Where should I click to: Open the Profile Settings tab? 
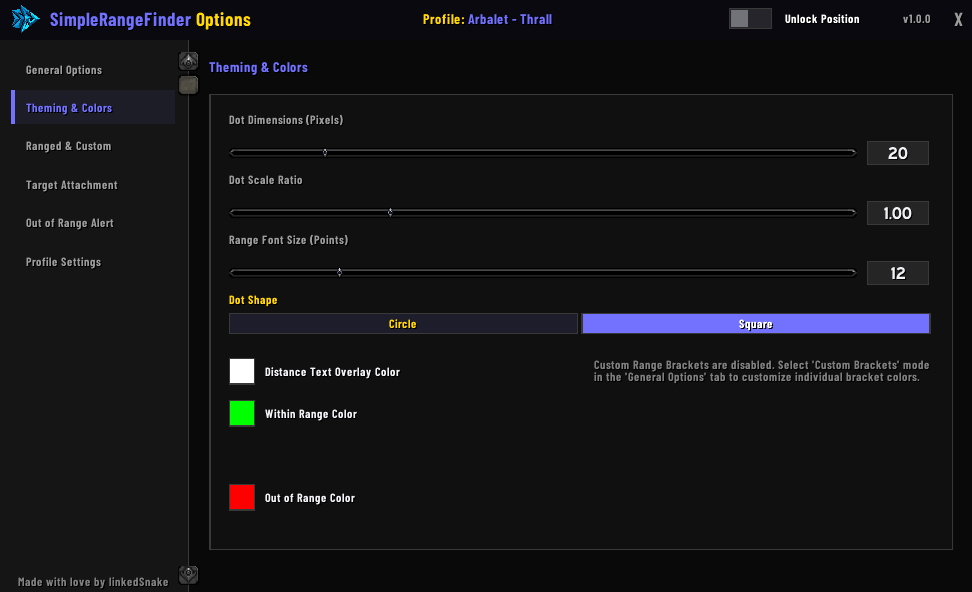click(x=93, y=262)
